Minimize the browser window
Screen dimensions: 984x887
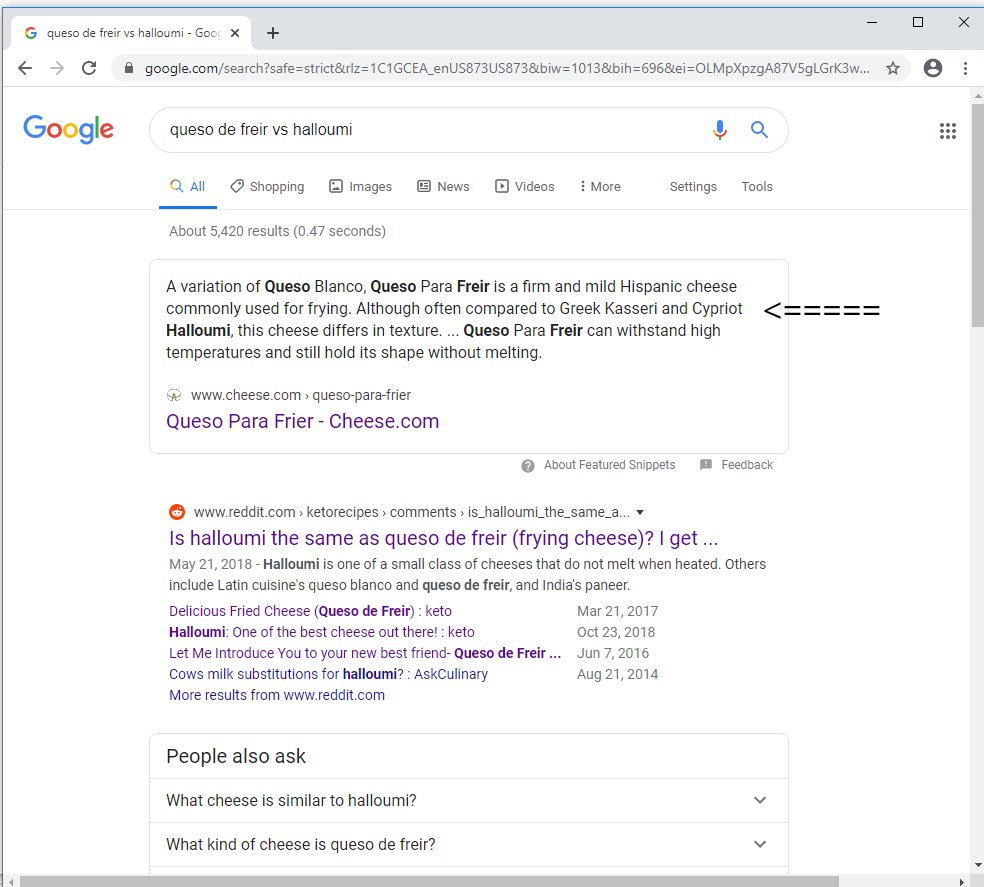coord(872,23)
